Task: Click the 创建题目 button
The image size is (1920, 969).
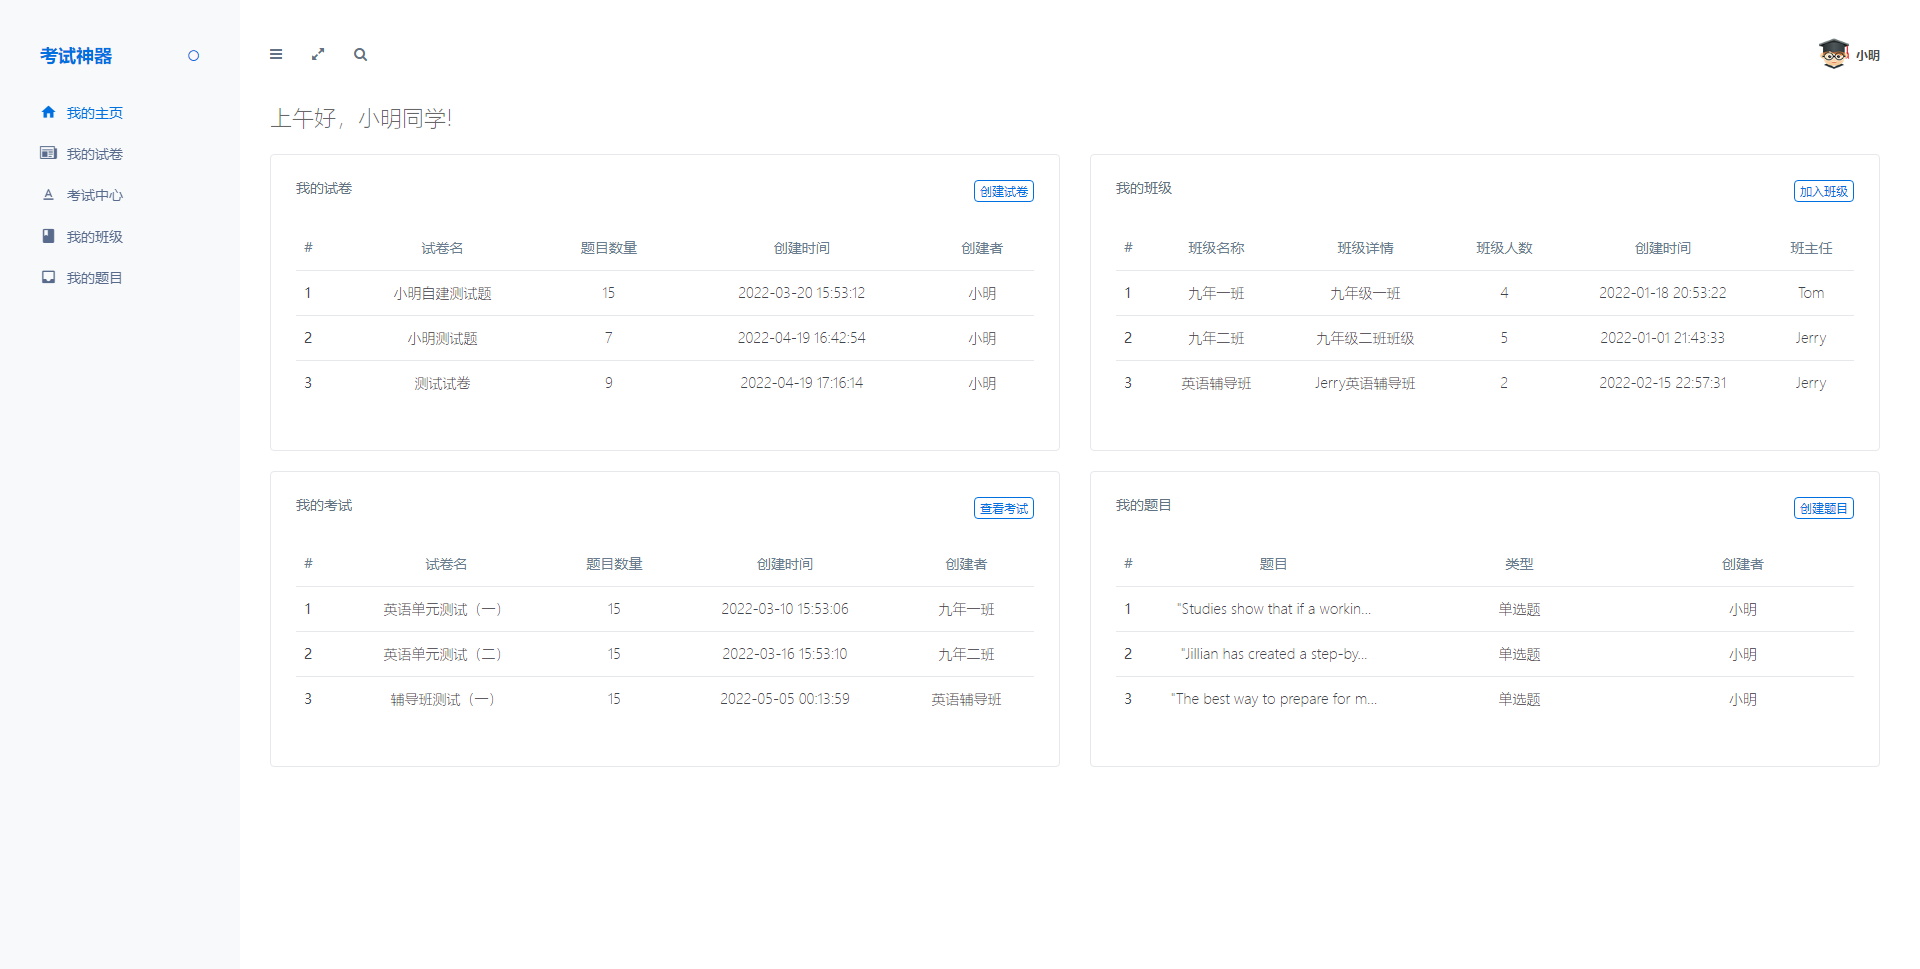Action: 1823,508
